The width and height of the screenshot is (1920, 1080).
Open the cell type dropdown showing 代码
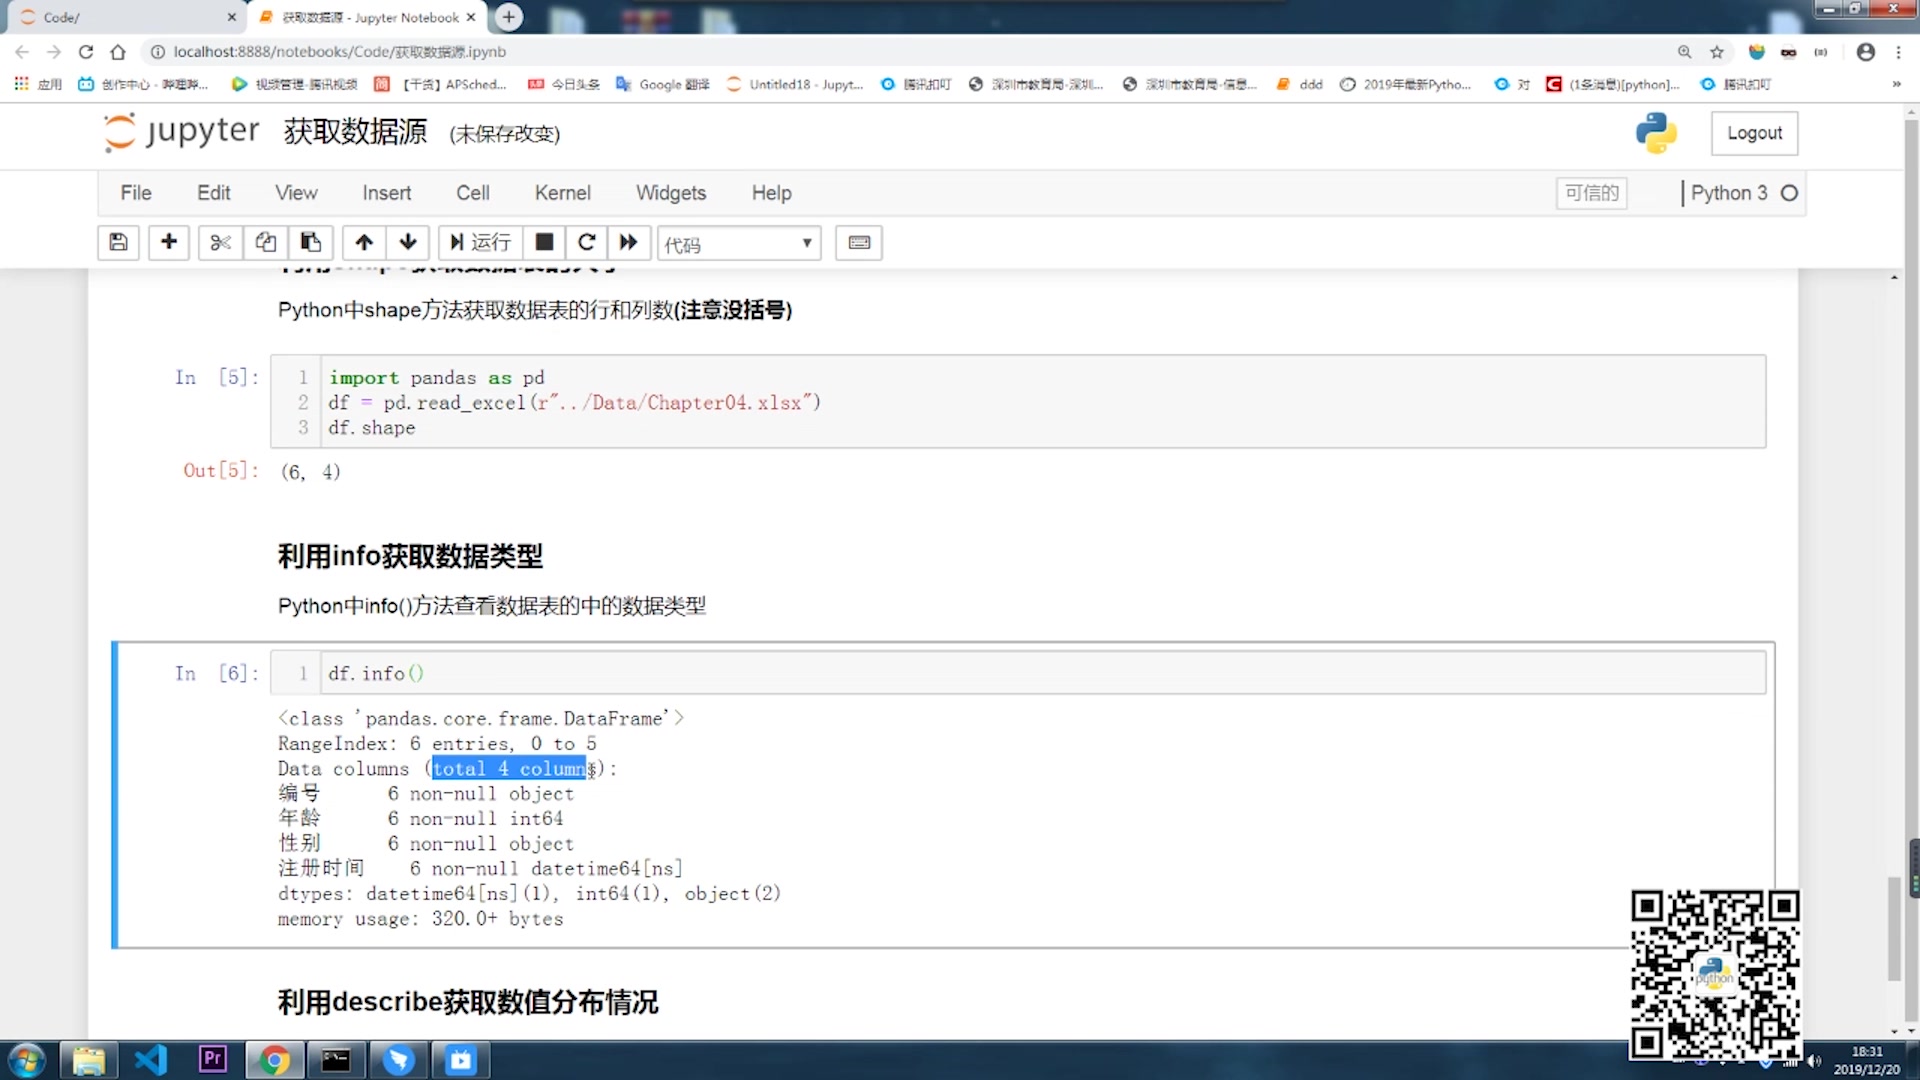pyautogui.click(x=738, y=242)
